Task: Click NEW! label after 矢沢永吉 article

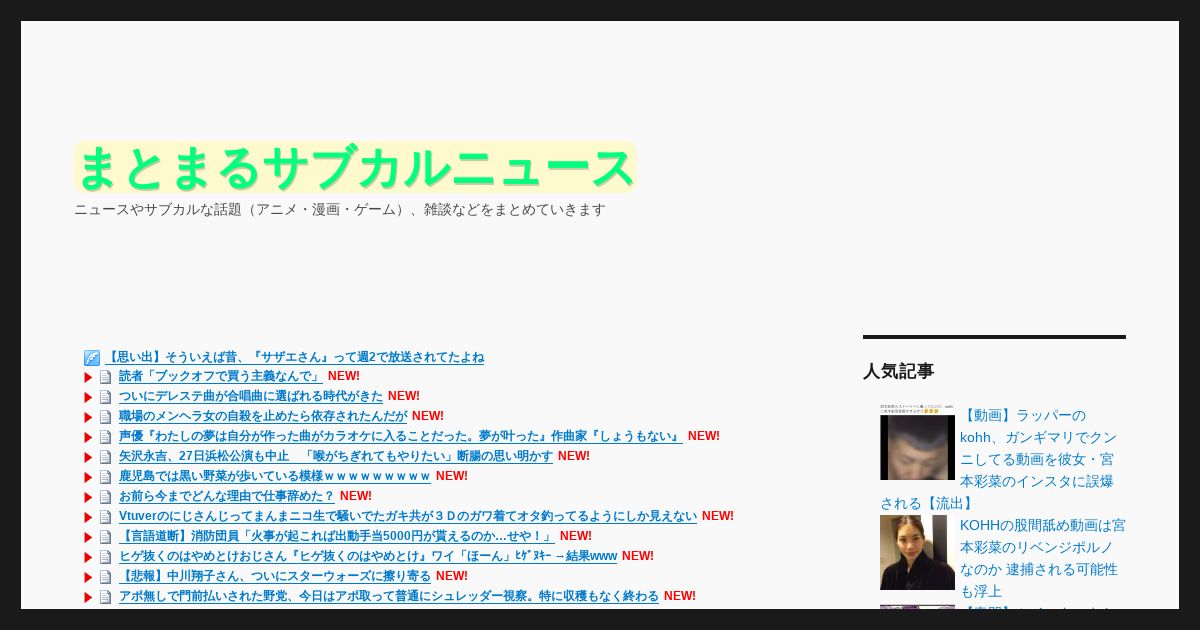Action: (574, 457)
